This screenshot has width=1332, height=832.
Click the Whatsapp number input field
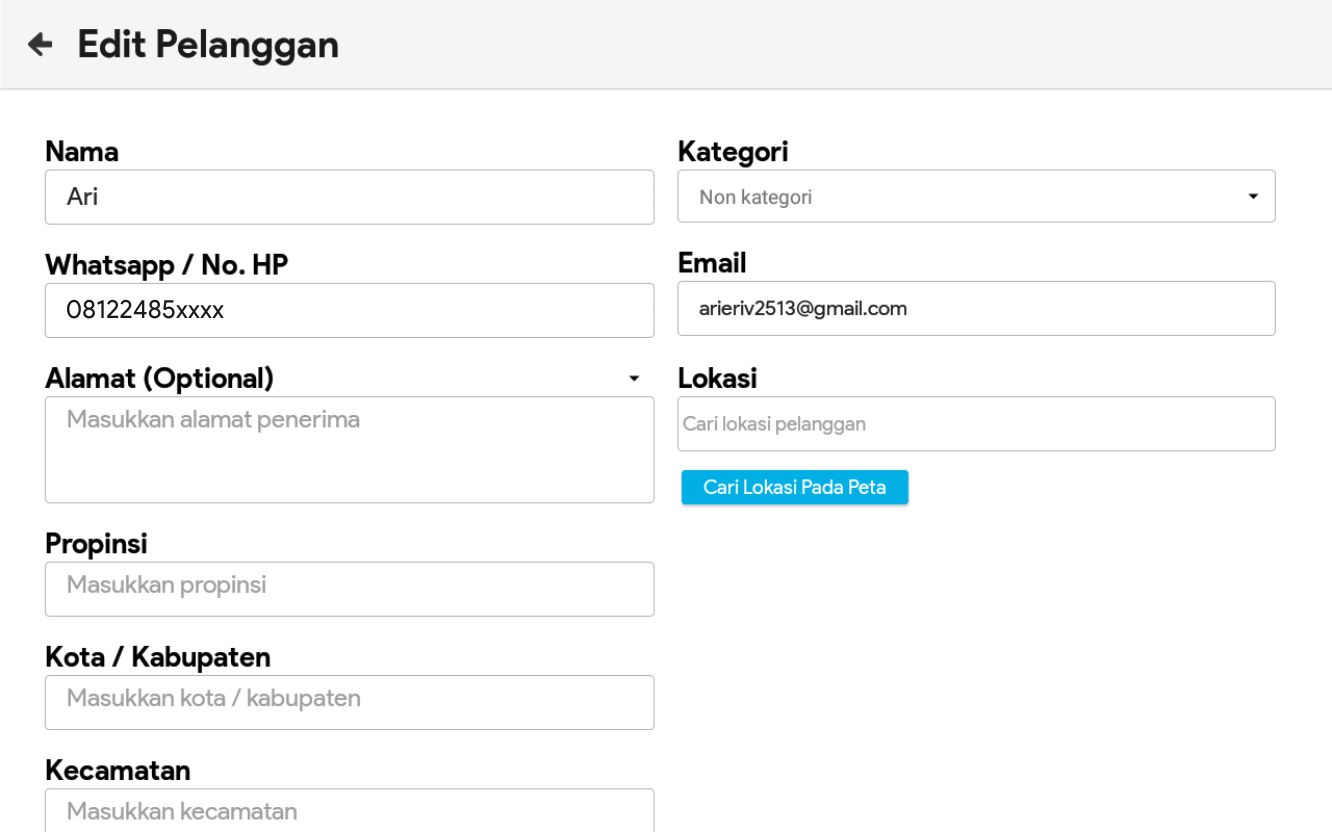(x=349, y=310)
